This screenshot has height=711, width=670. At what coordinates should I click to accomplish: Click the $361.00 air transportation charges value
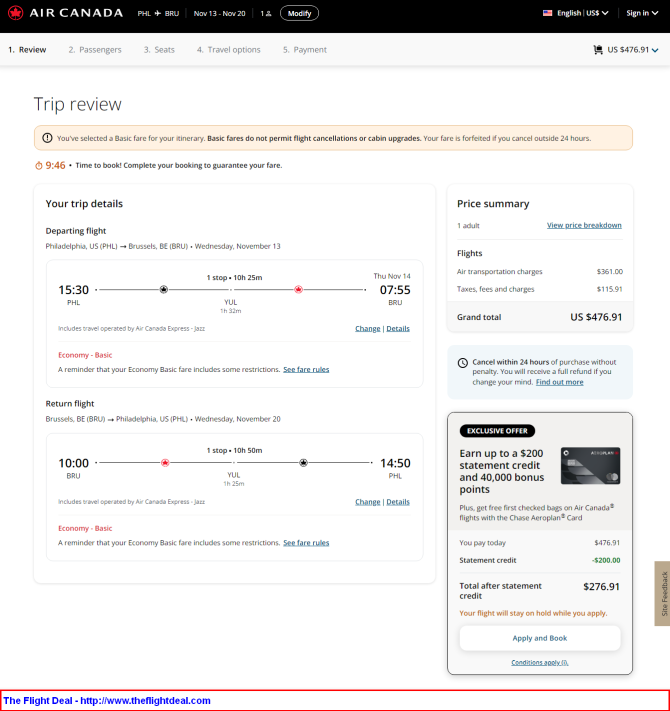coord(610,272)
